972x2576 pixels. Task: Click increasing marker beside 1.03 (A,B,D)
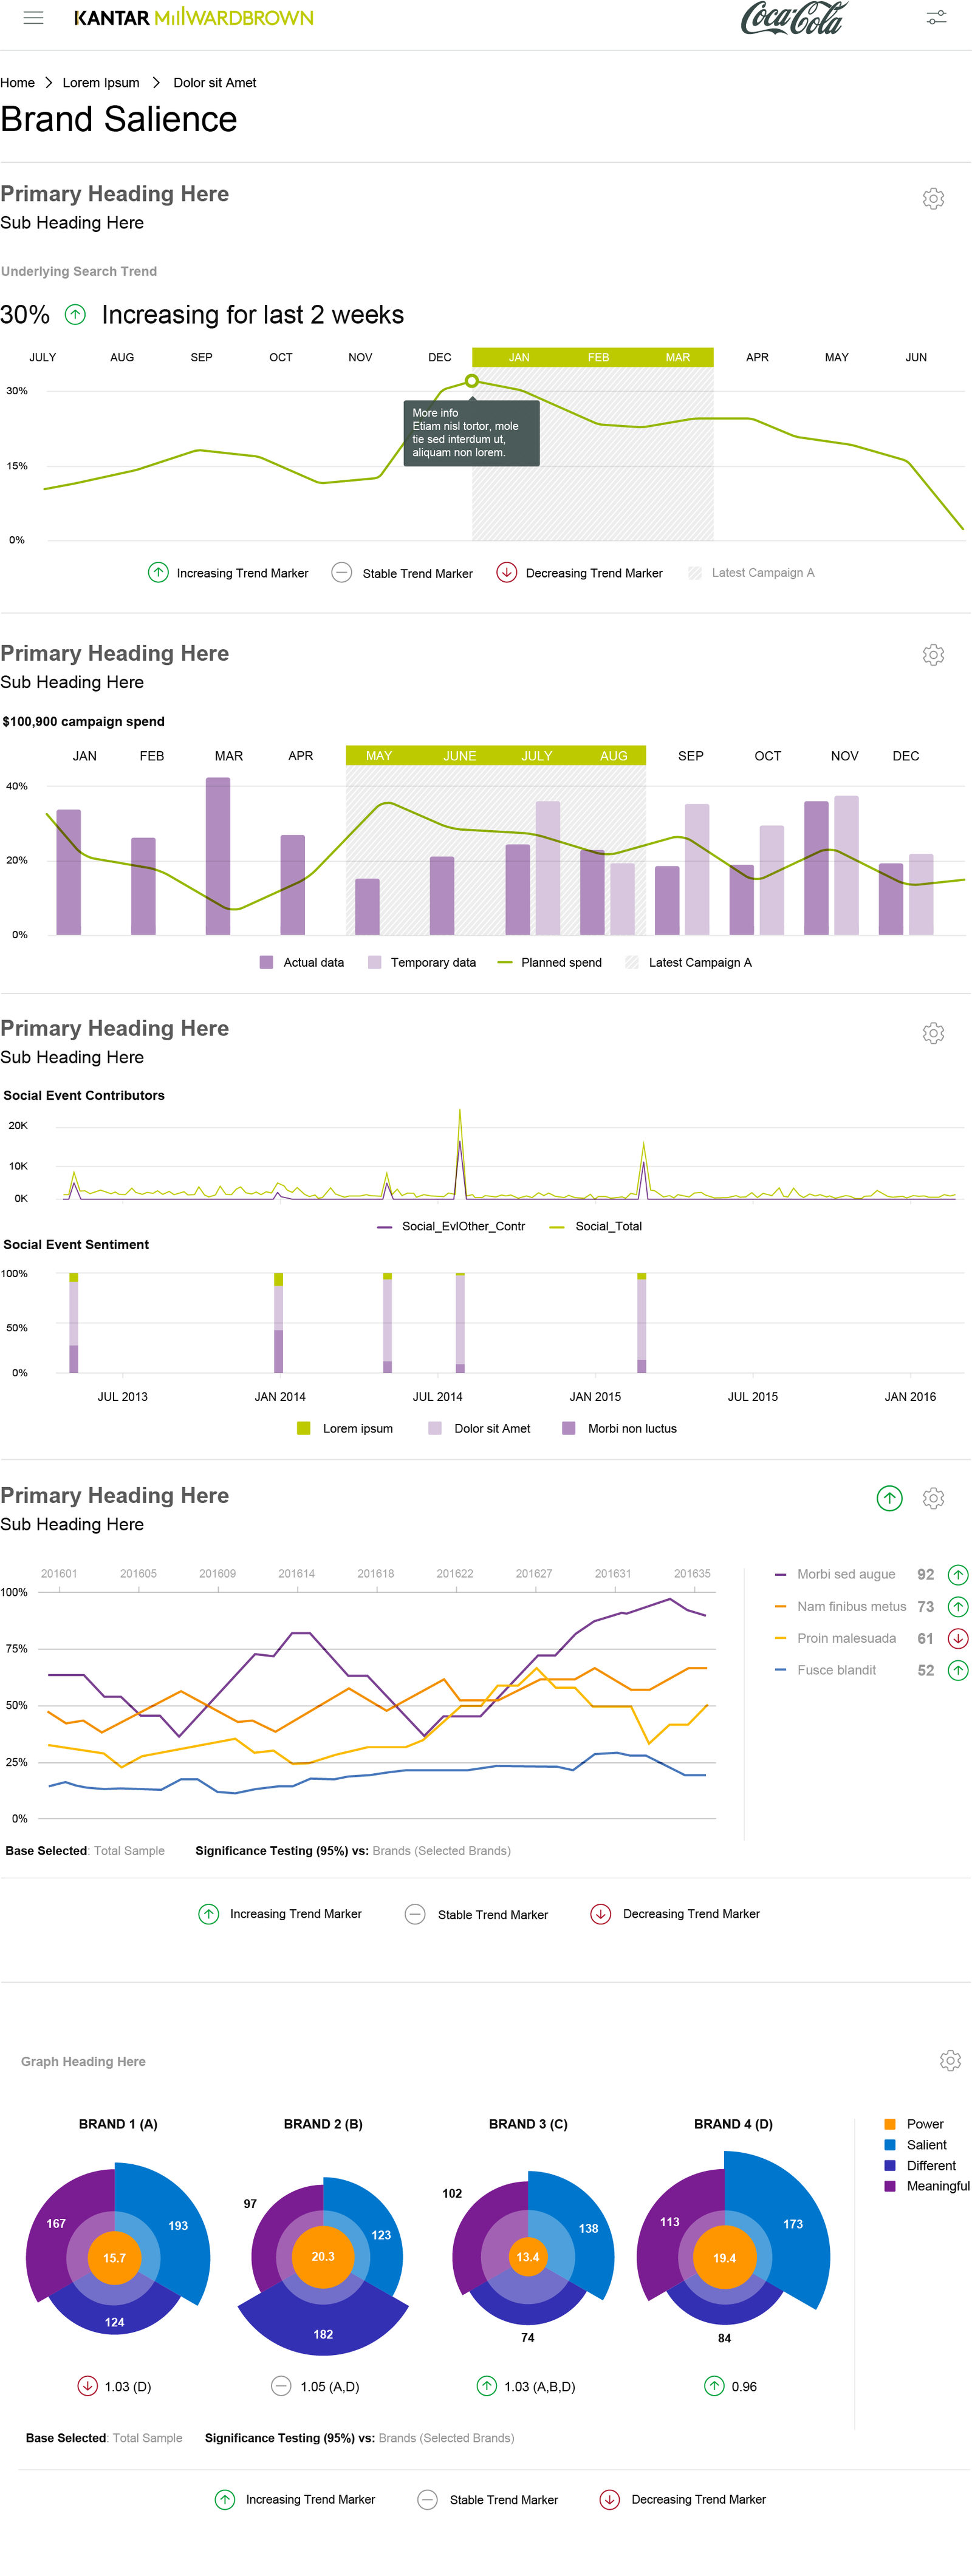click(487, 2386)
